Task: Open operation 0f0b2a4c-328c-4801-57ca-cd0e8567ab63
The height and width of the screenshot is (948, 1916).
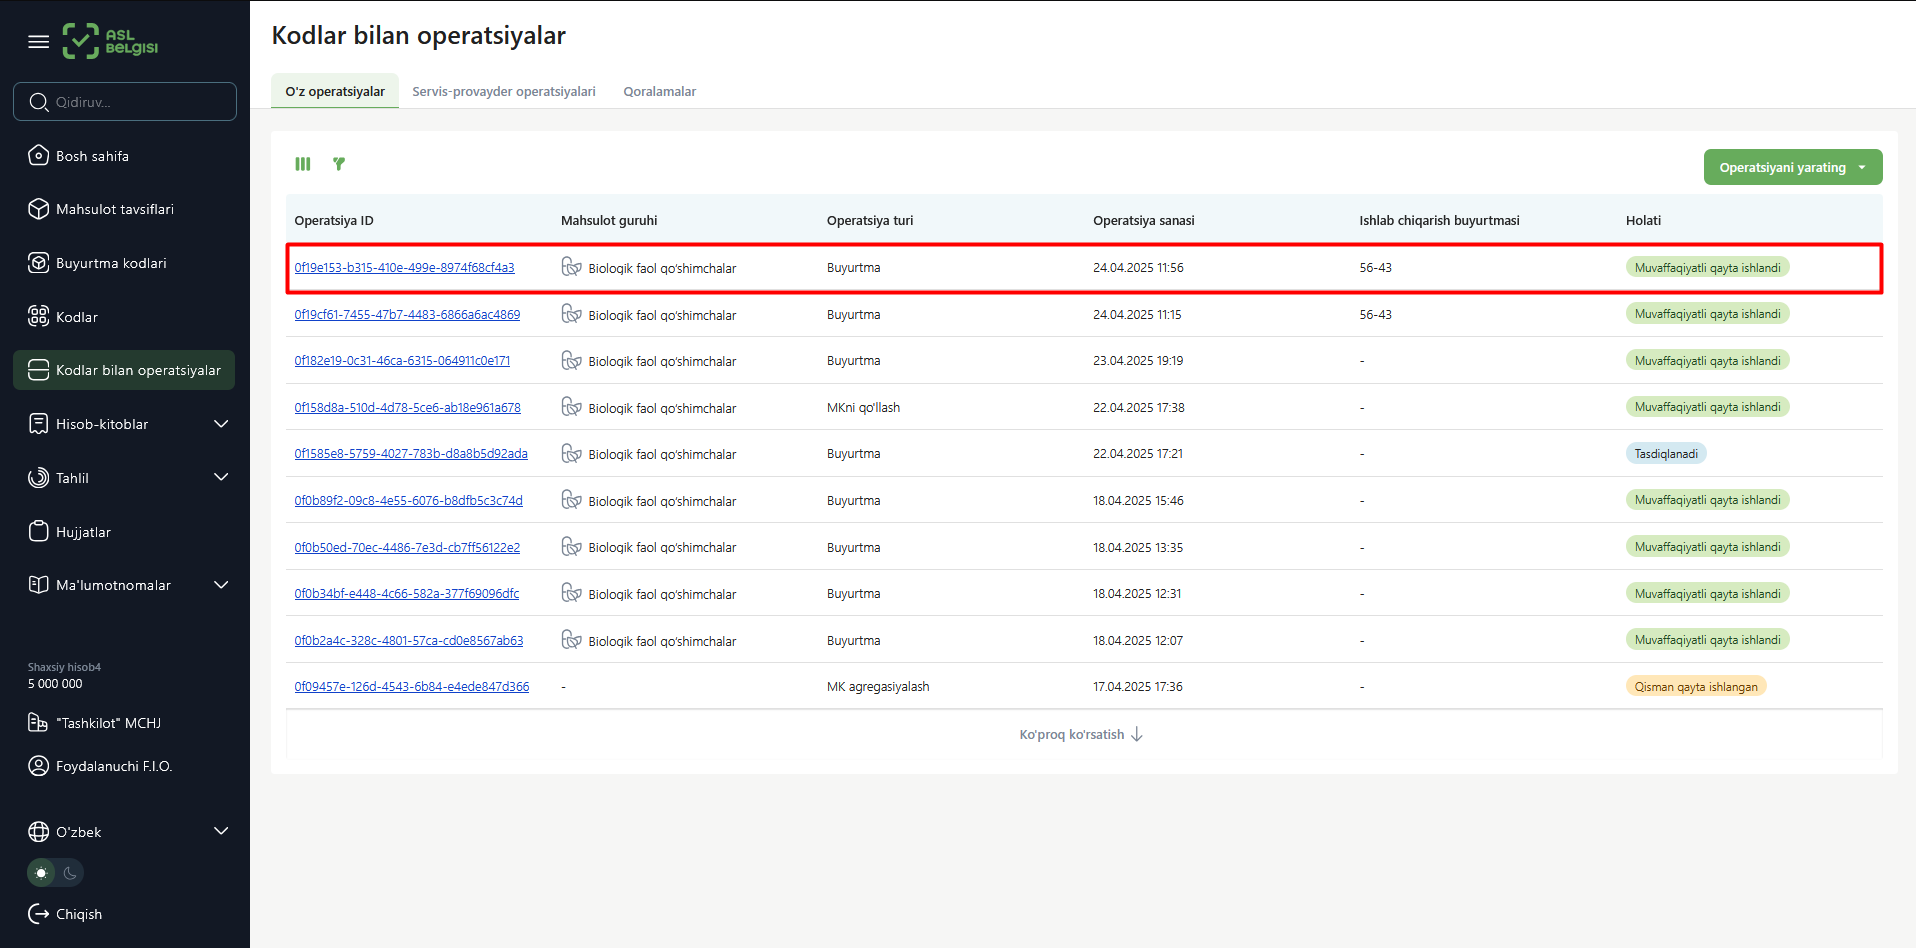Action: pyautogui.click(x=409, y=640)
